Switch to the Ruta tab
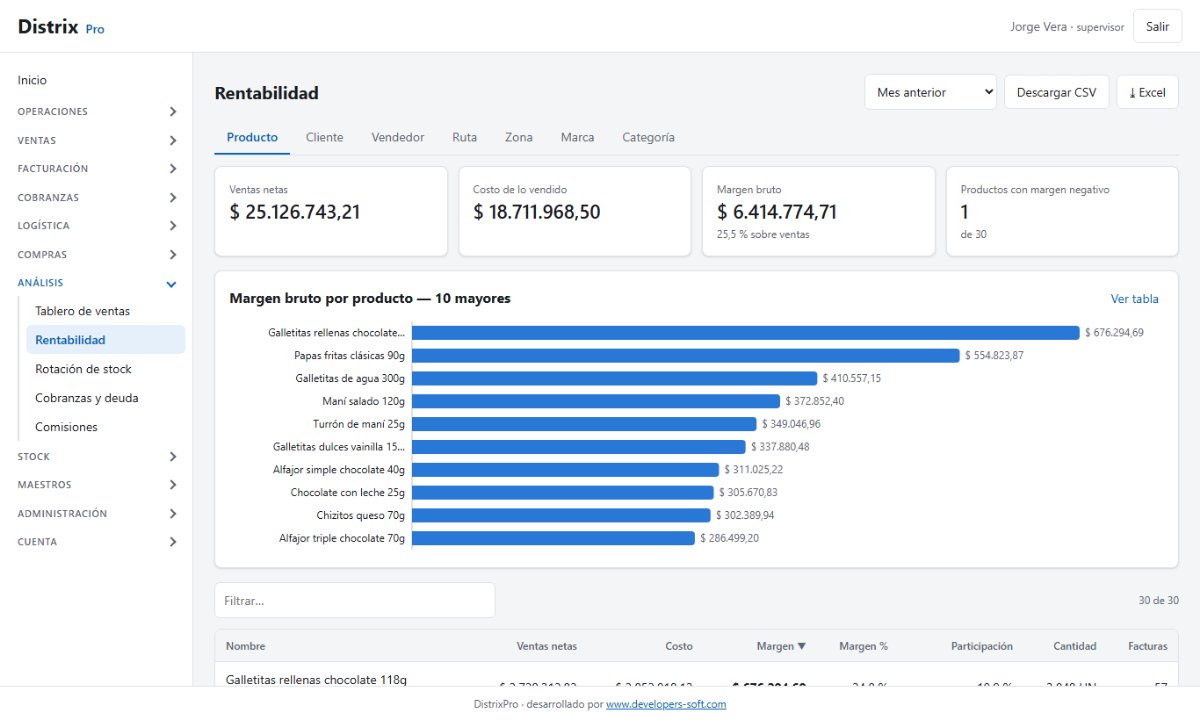This screenshot has height=720, width=1200. [464, 137]
